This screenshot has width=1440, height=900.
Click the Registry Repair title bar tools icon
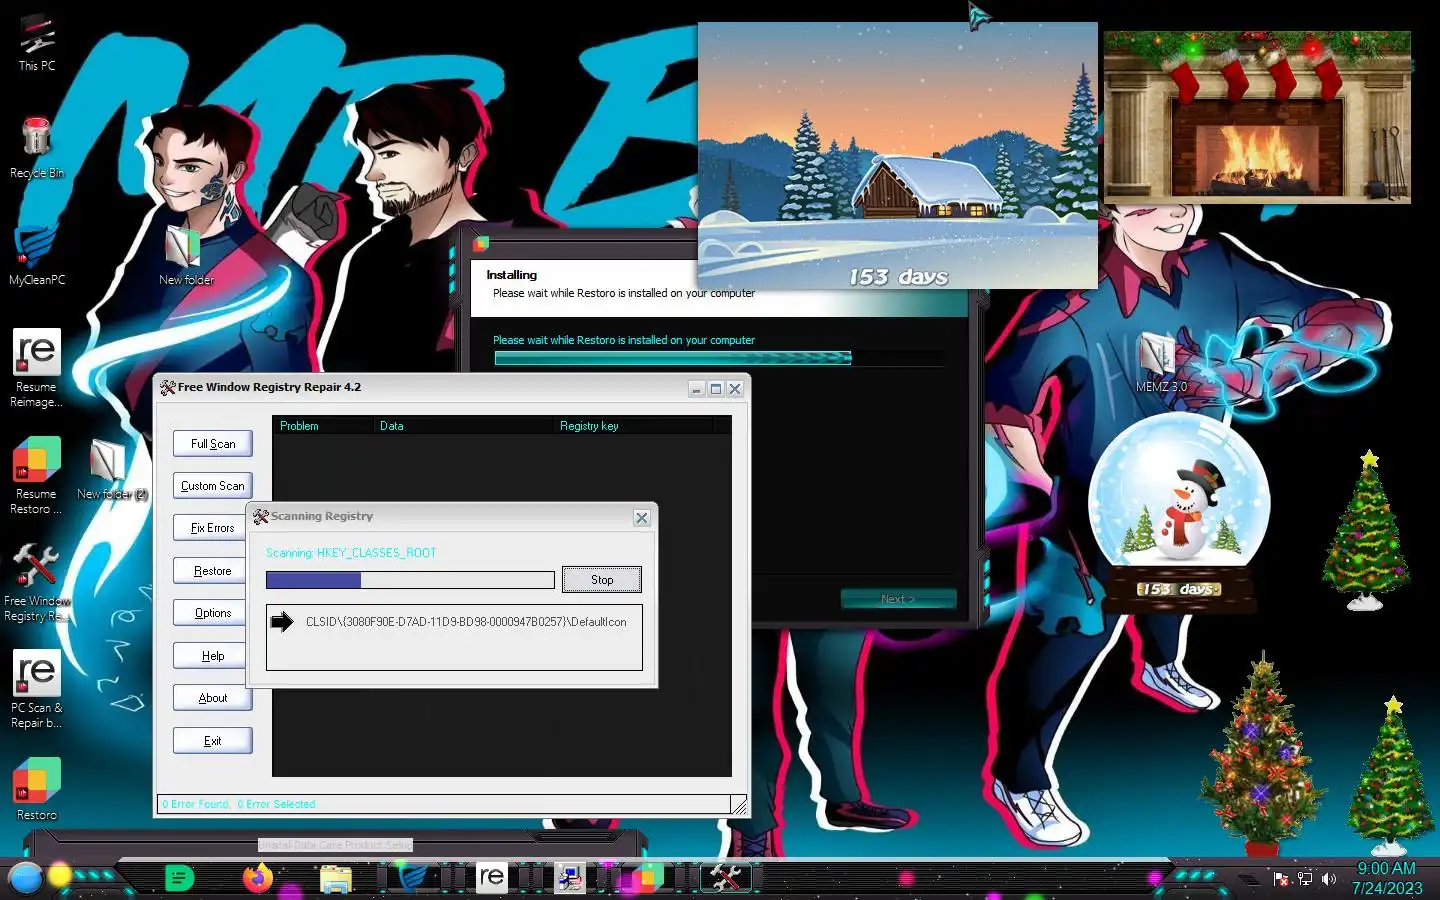(x=168, y=387)
